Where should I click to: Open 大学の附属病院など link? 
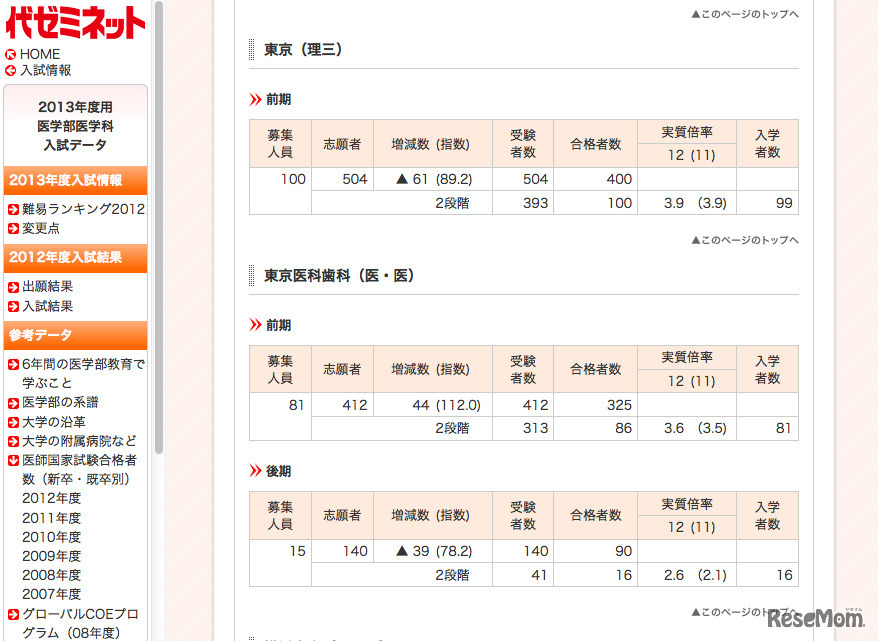tap(79, 441)
